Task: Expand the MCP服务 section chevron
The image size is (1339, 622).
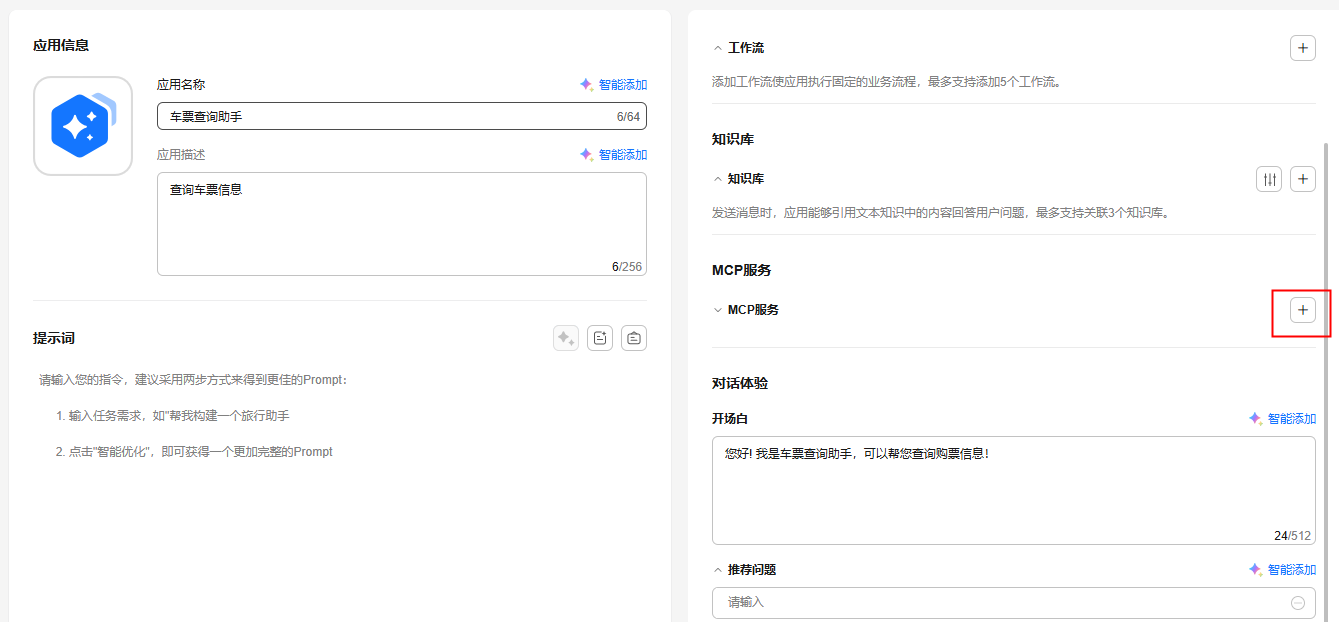Action: coord(717,310)
